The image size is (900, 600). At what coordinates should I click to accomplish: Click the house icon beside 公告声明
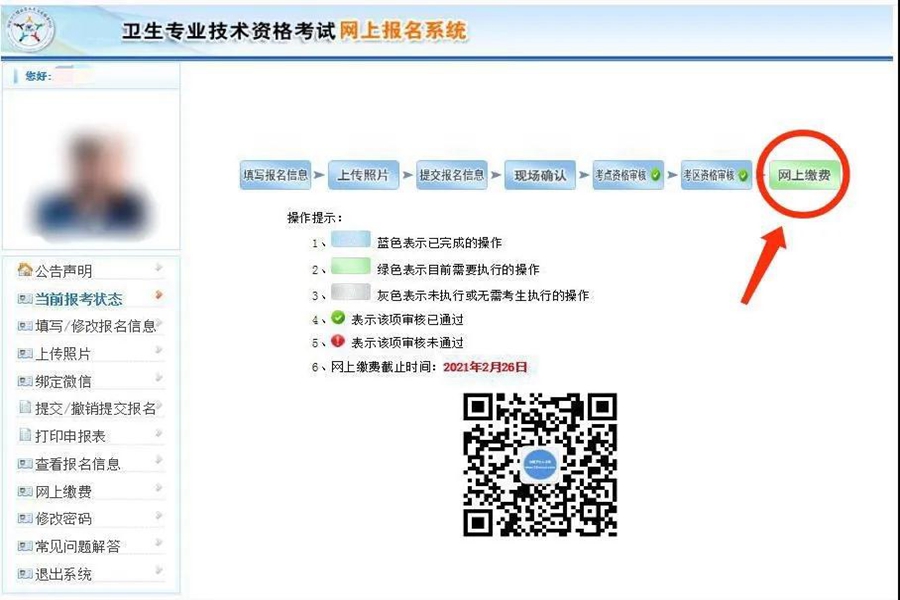point(26,270)
